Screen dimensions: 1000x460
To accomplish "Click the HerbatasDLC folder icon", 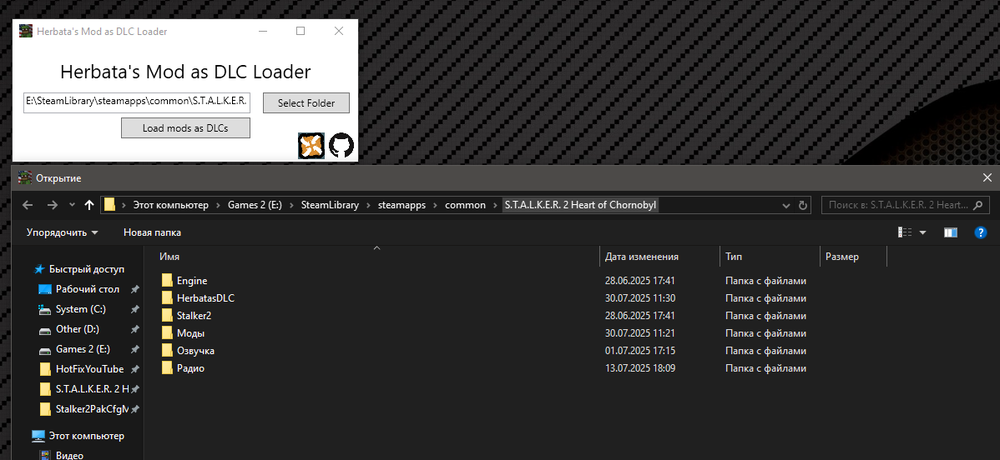I will pos(167,298).
